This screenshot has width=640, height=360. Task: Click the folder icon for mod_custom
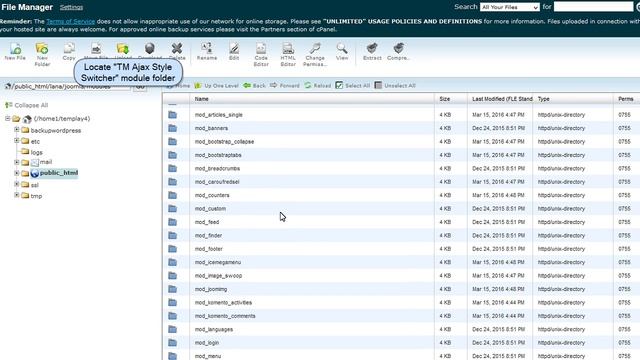[x=173, y=209]
